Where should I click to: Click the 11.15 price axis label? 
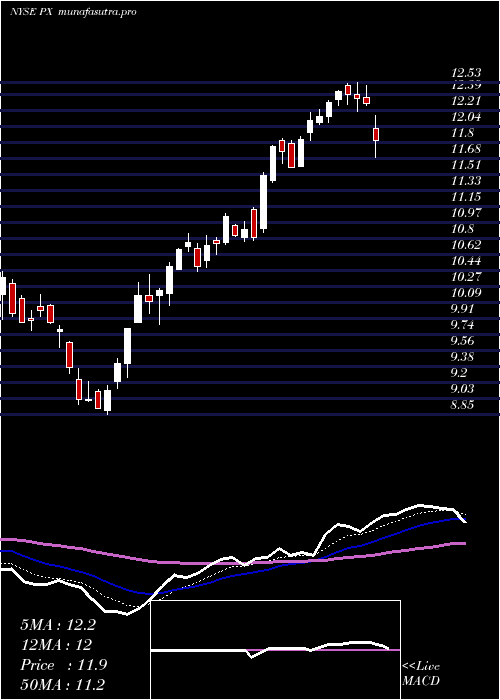pos(466,197)
